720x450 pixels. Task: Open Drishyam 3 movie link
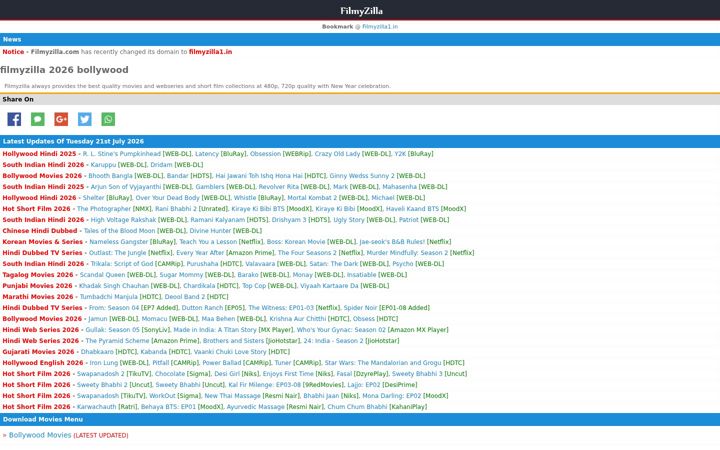click(x=291, y=220)
